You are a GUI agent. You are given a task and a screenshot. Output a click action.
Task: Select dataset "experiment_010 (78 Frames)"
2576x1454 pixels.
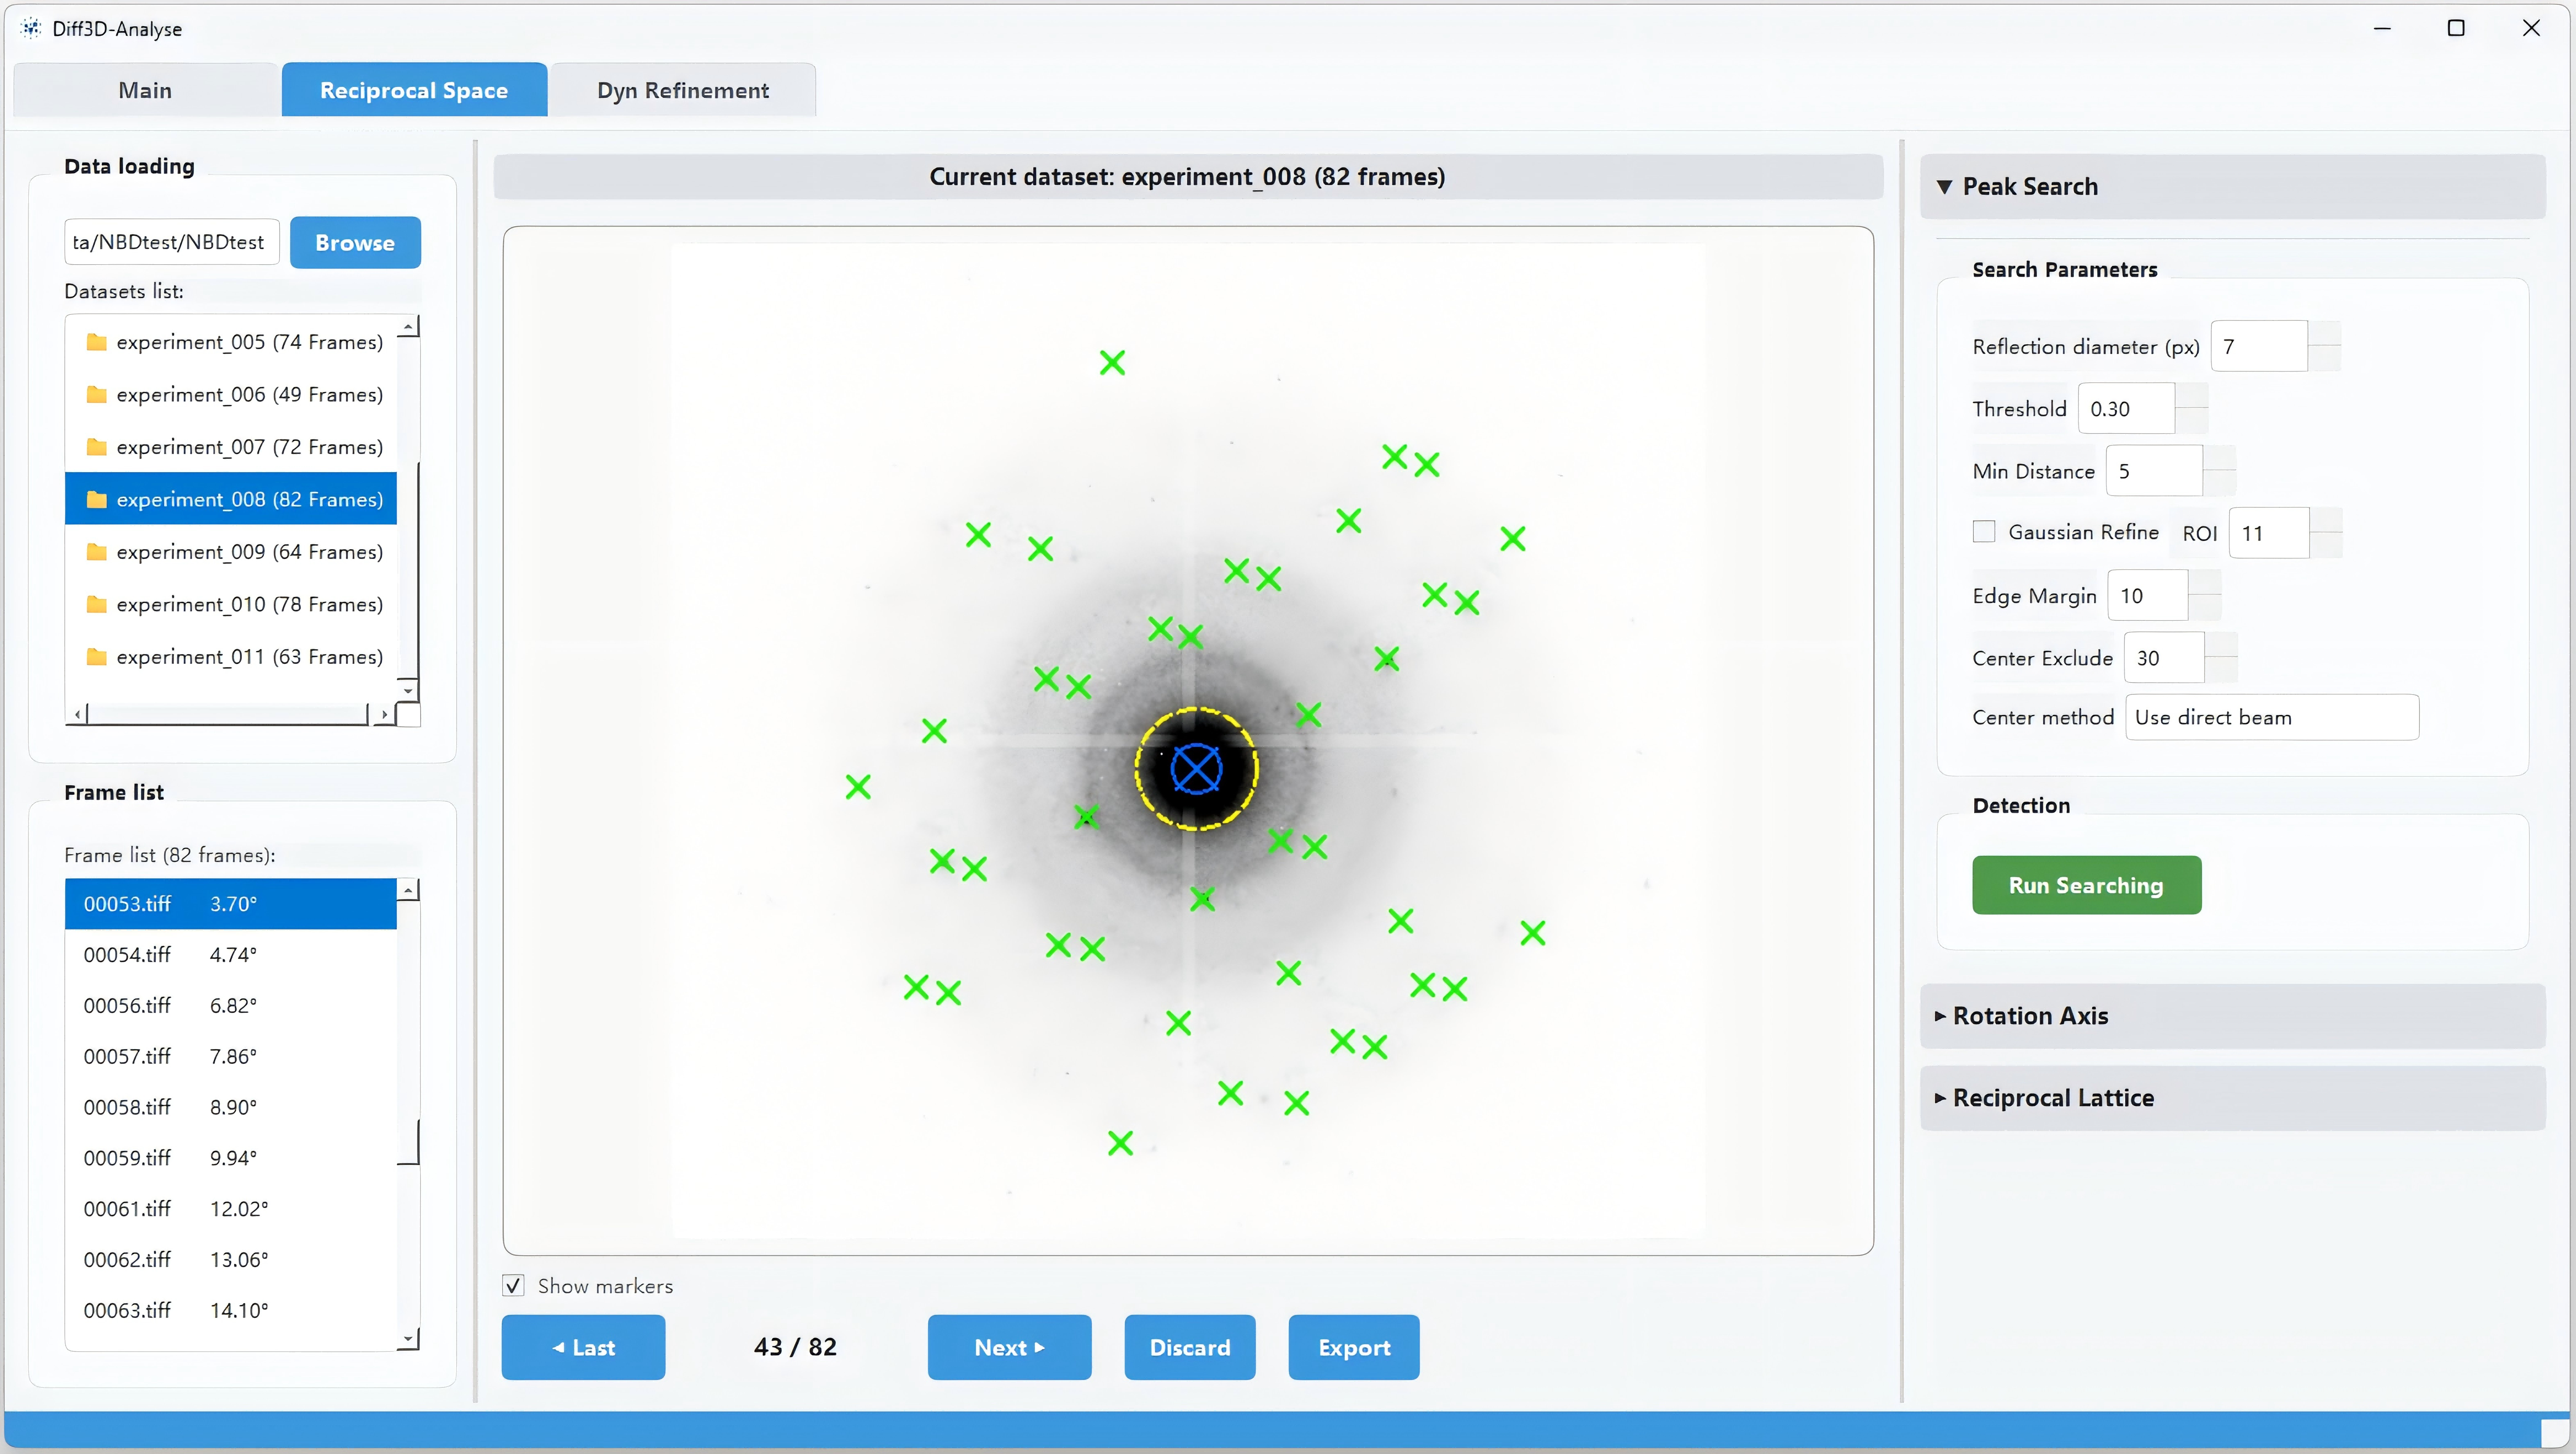coord(231,604)
